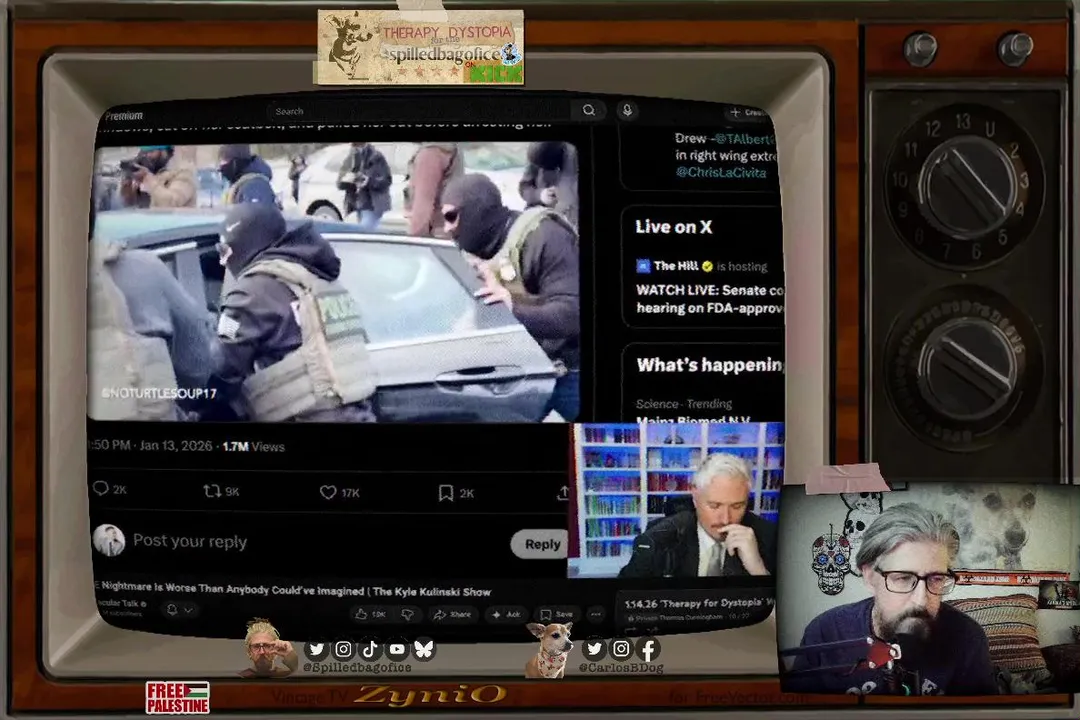
Task: Click the voice search microphone icon
Action: [x=627, y=110]
